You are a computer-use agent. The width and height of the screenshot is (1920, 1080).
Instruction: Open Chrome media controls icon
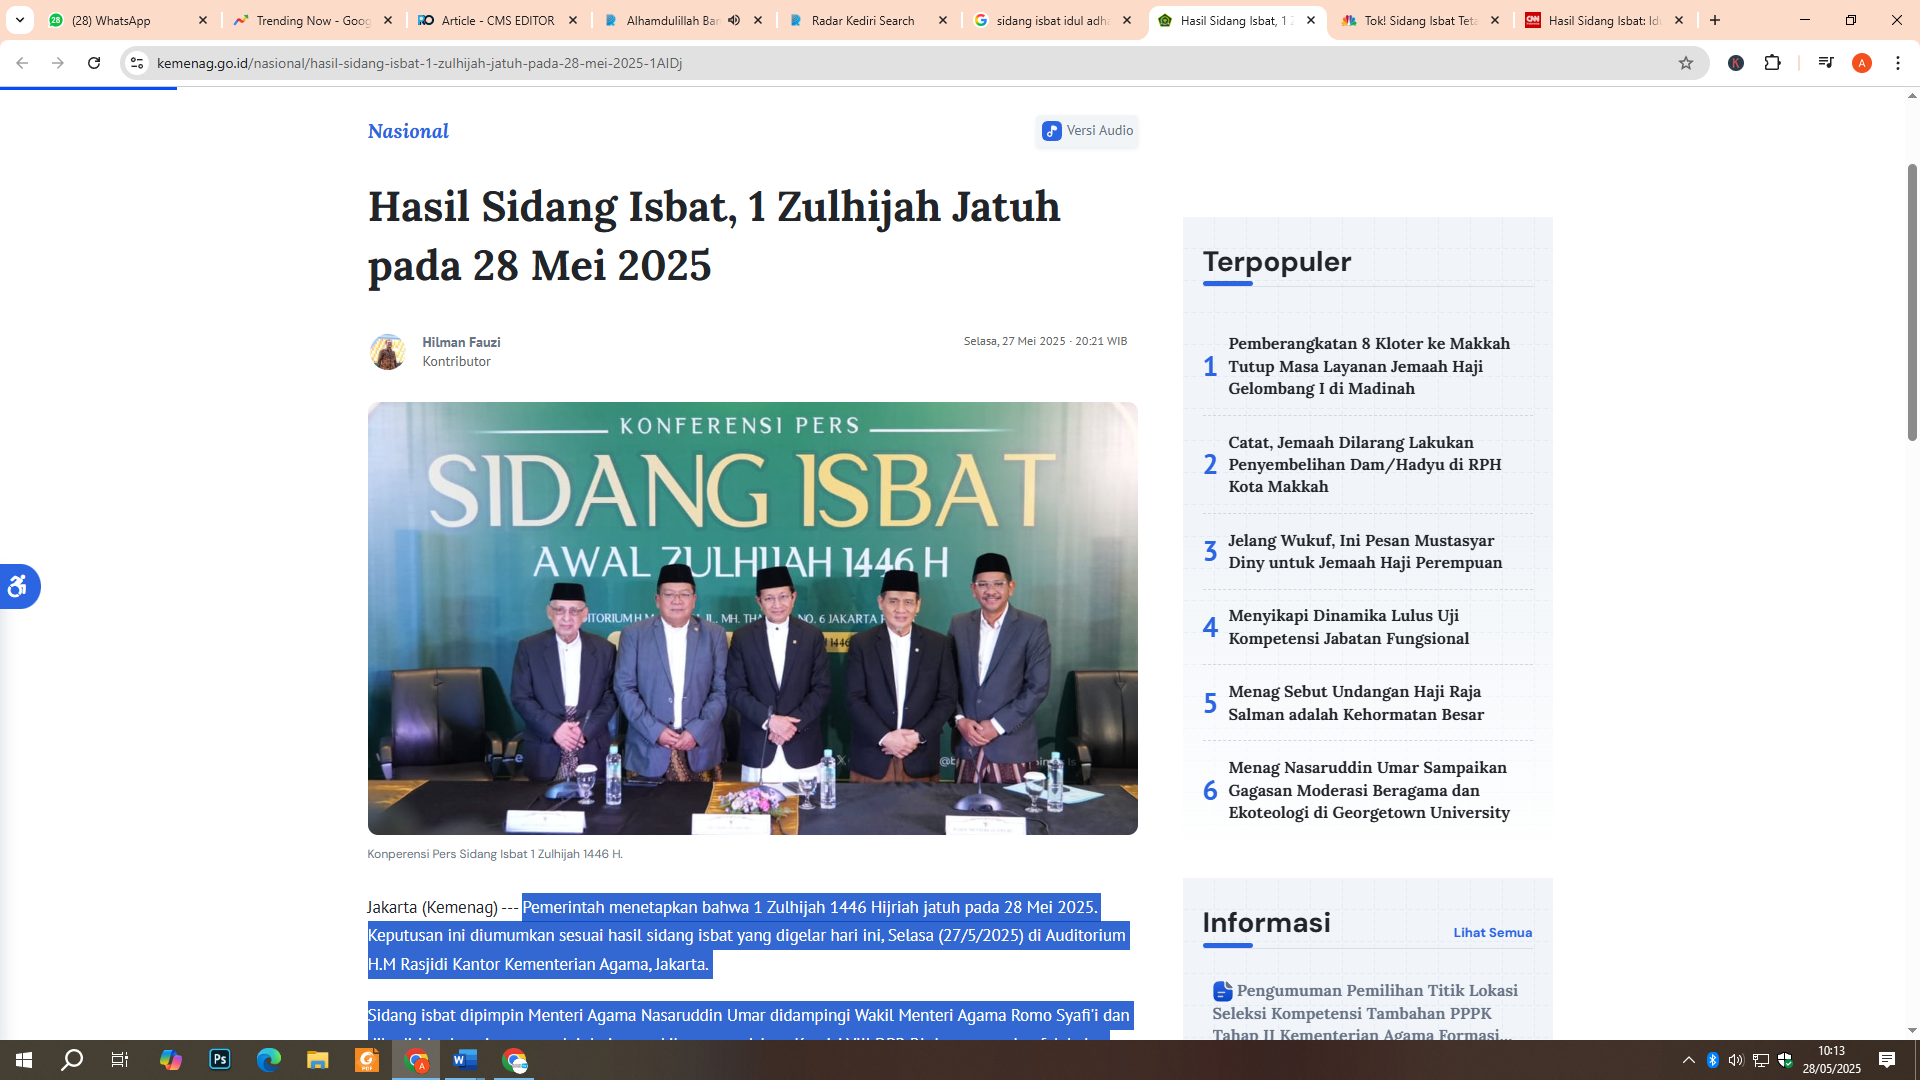(x=1826, y=62)
